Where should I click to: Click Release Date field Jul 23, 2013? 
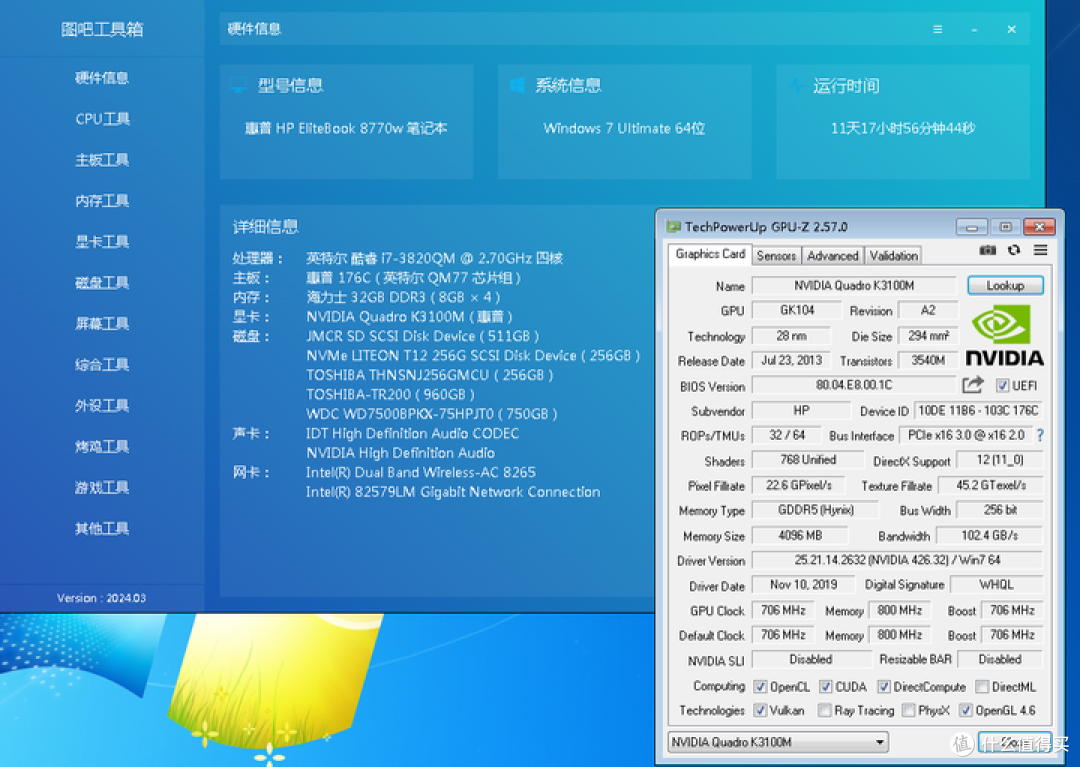coord(791,360)
